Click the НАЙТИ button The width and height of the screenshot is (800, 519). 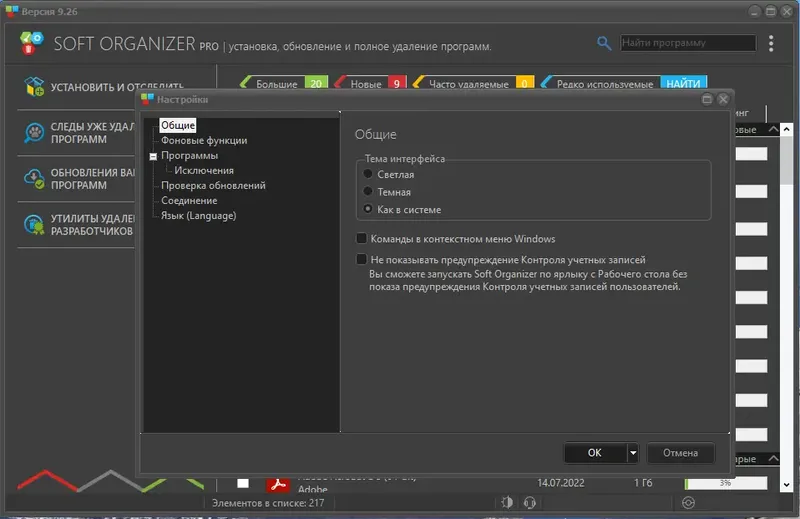coord(683,83)
